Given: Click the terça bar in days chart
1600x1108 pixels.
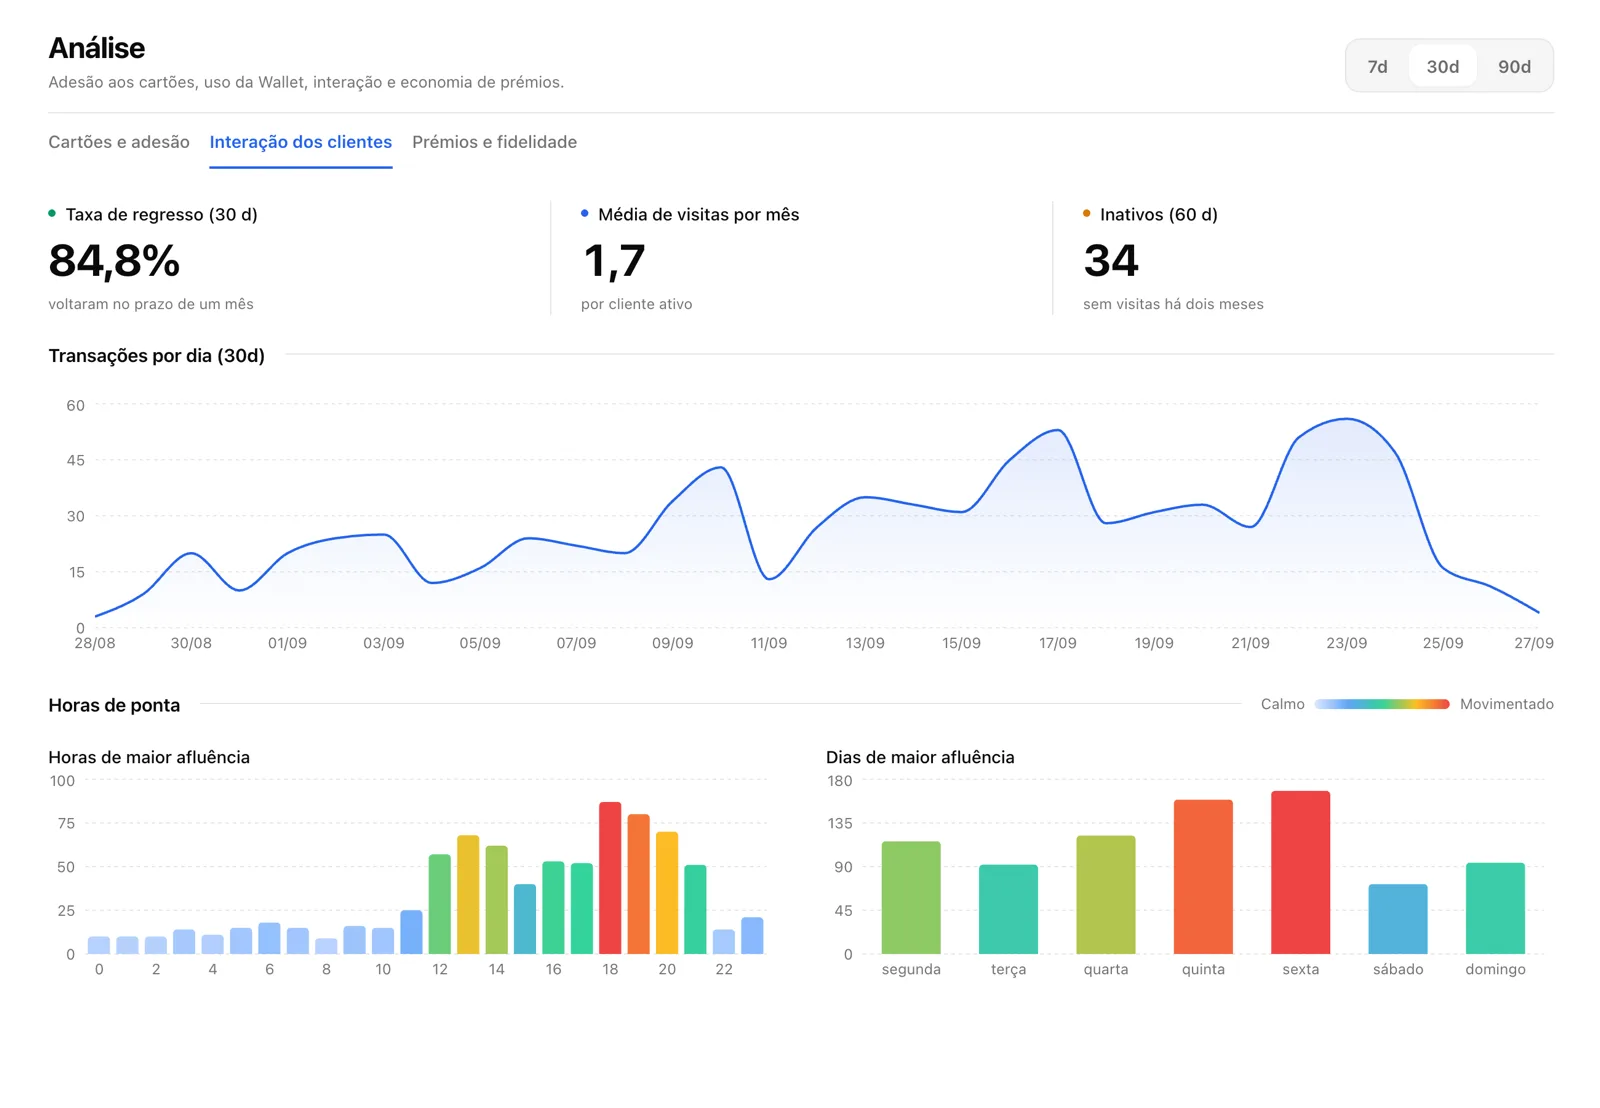Looking at the screenshot, I should tap(1008, 909).
